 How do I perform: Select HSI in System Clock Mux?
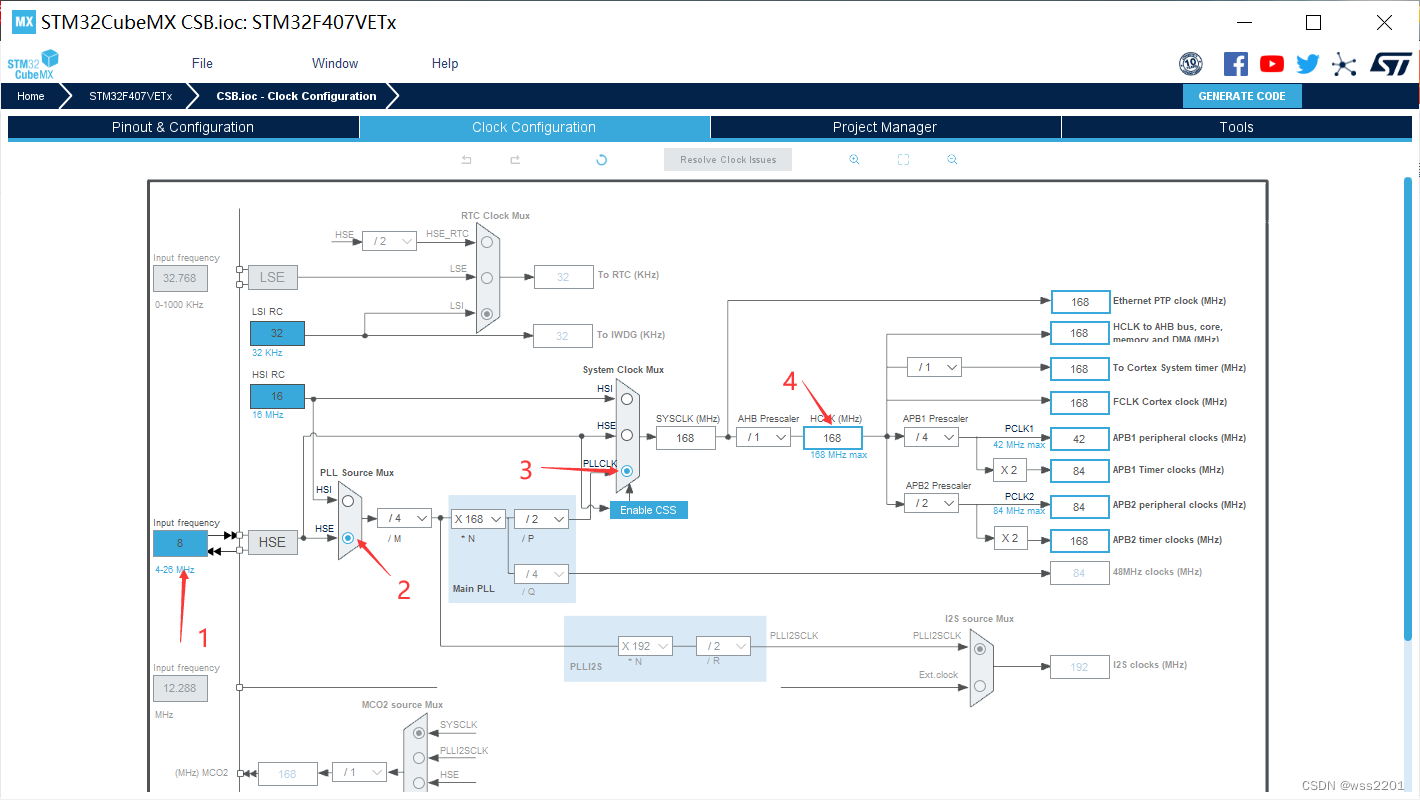[626, 398]
